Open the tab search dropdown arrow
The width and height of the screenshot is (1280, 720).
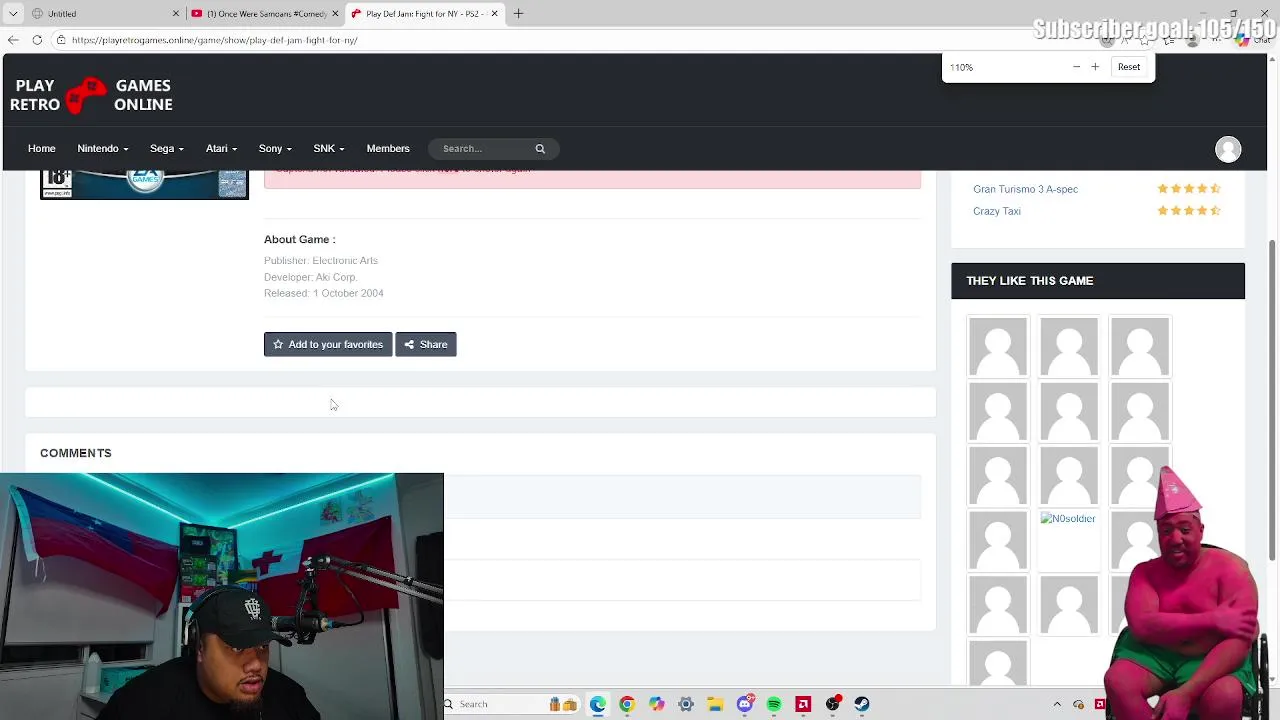coord(13,14)
